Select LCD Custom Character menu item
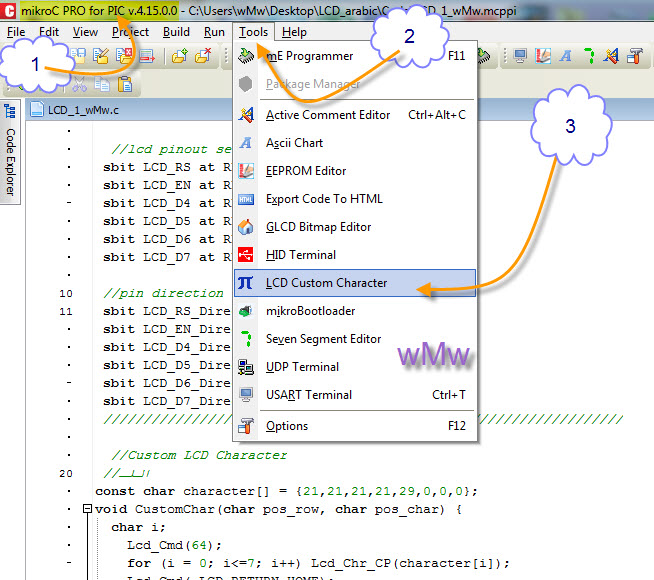The width and height of the screenshot is (654, 580). (355, 283)
